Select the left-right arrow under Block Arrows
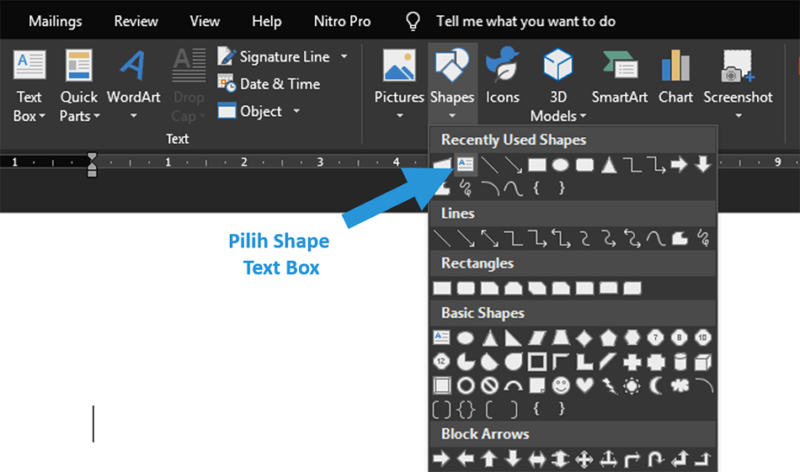800x472 pixels. point(537,460)
